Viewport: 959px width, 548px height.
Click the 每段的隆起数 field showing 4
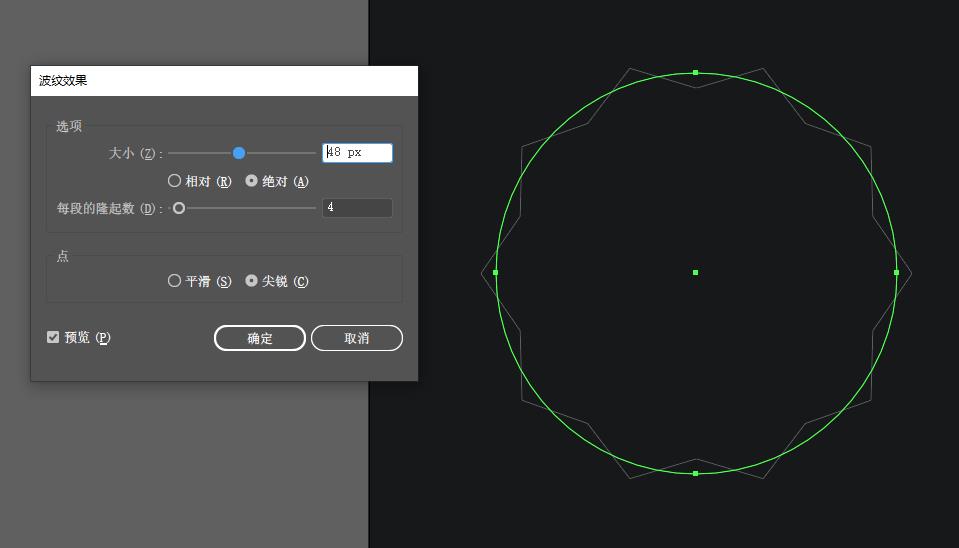coord(357,207)
